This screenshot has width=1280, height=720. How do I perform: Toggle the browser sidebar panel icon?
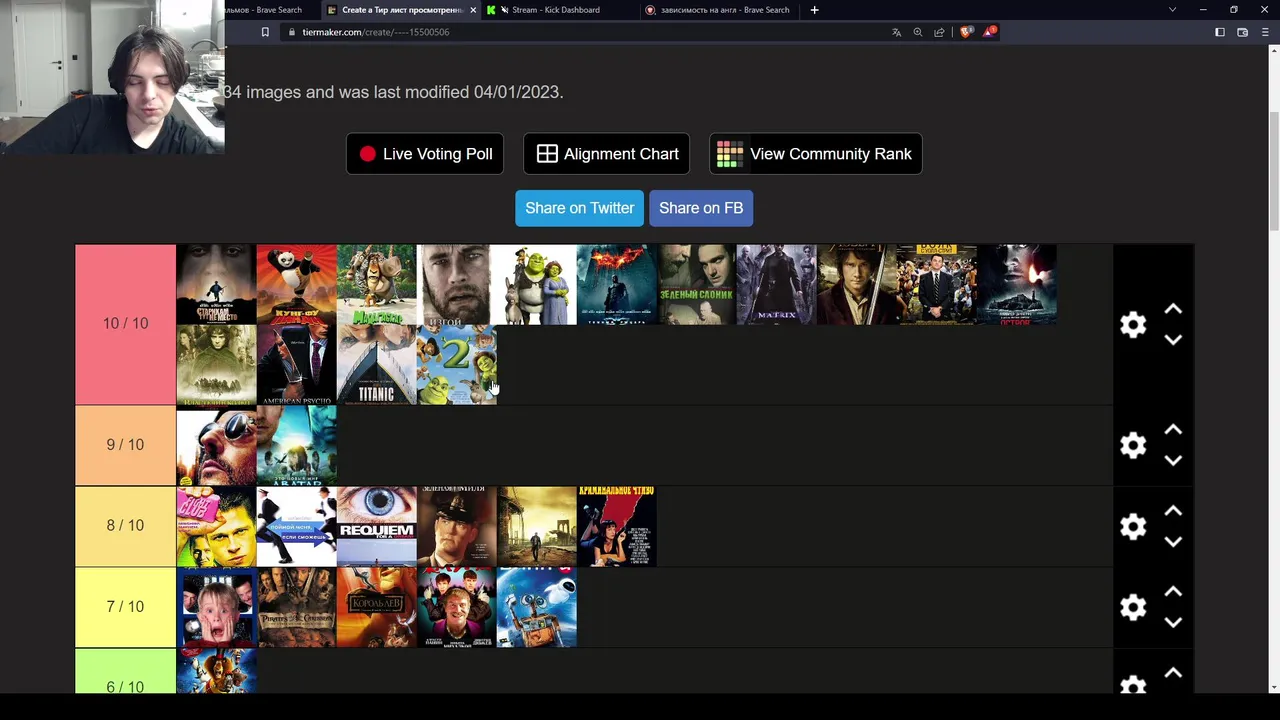point(1220,32)
